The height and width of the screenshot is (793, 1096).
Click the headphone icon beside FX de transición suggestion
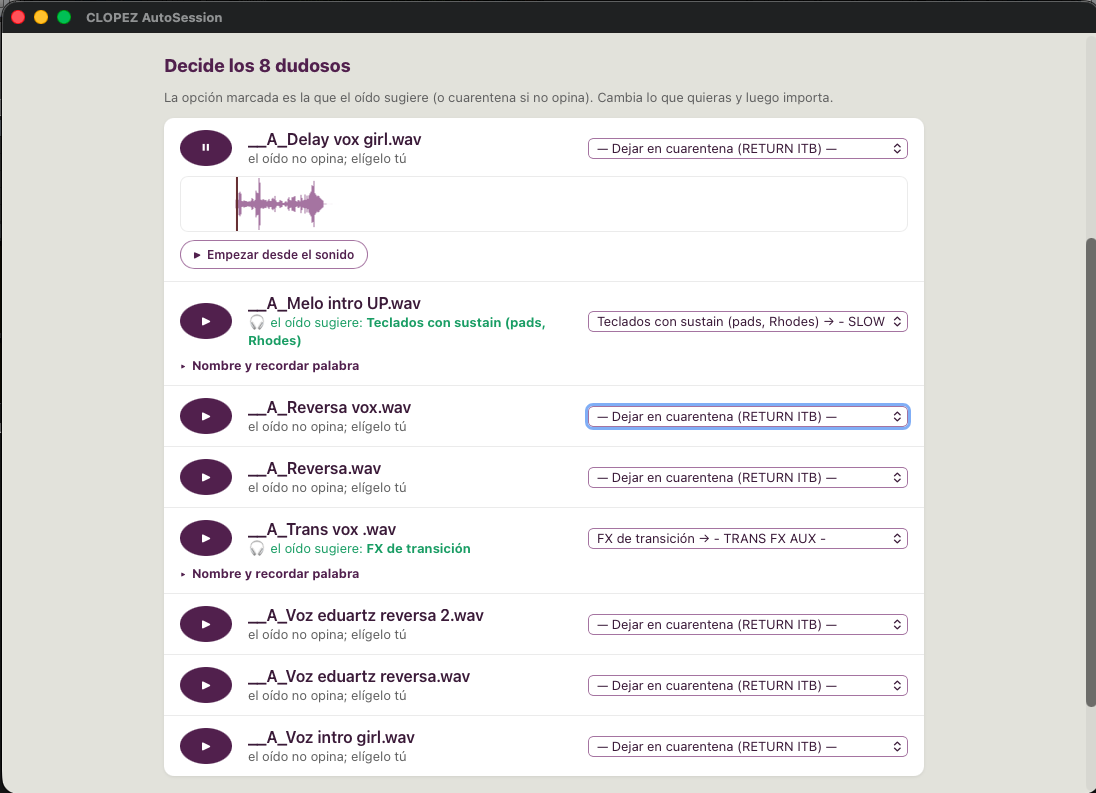(257, 548)
